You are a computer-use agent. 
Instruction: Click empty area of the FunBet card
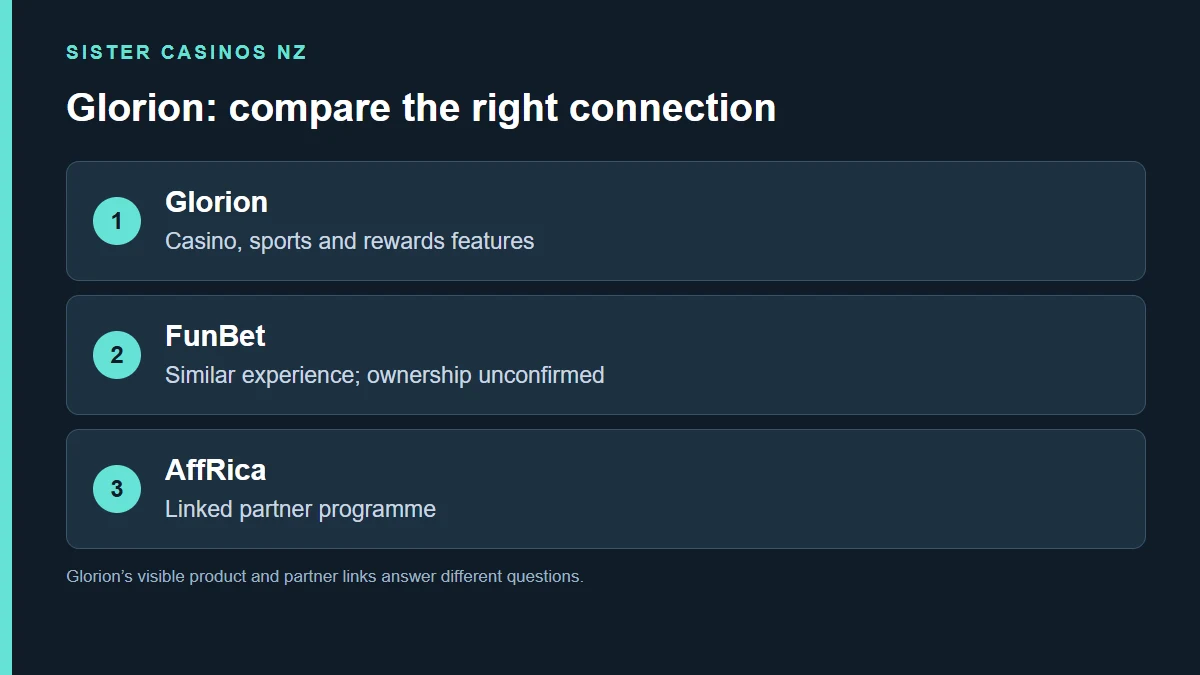(850, 355)
